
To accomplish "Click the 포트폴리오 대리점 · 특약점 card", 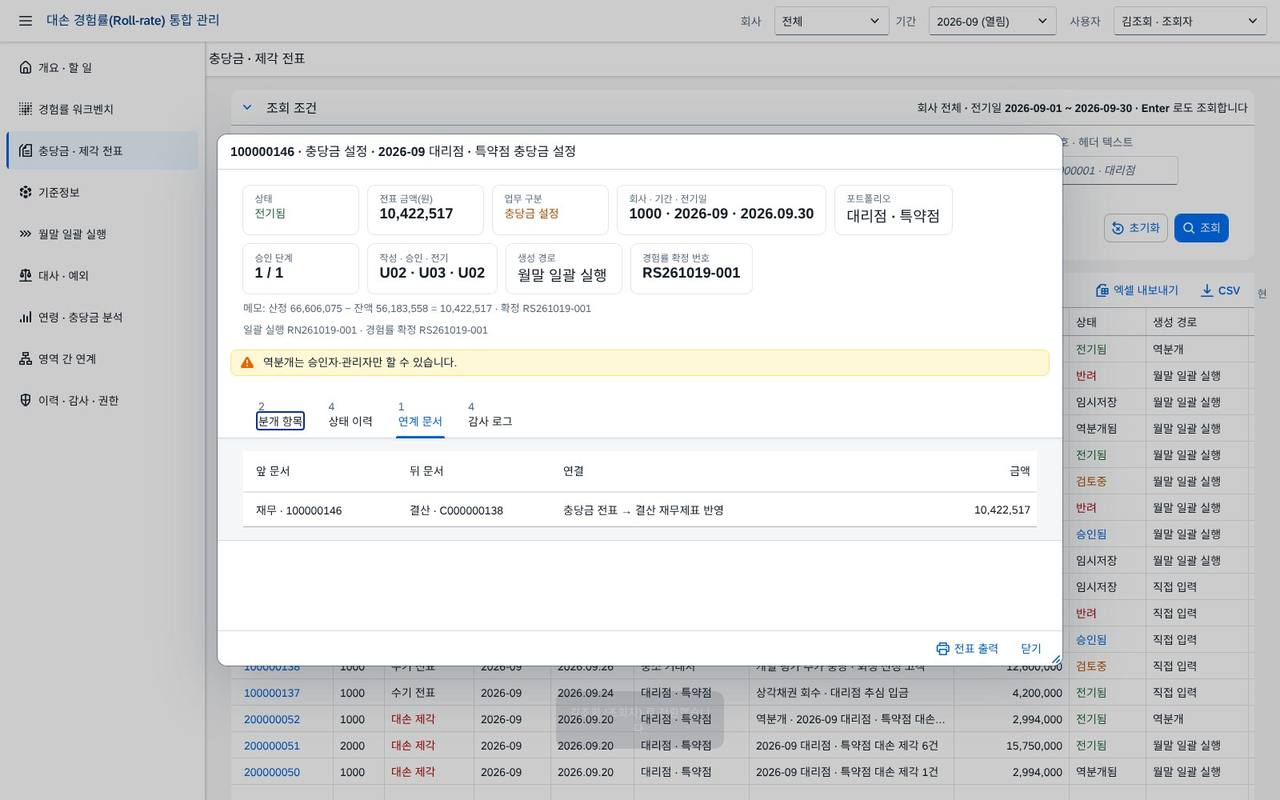I will coord(893,210).
